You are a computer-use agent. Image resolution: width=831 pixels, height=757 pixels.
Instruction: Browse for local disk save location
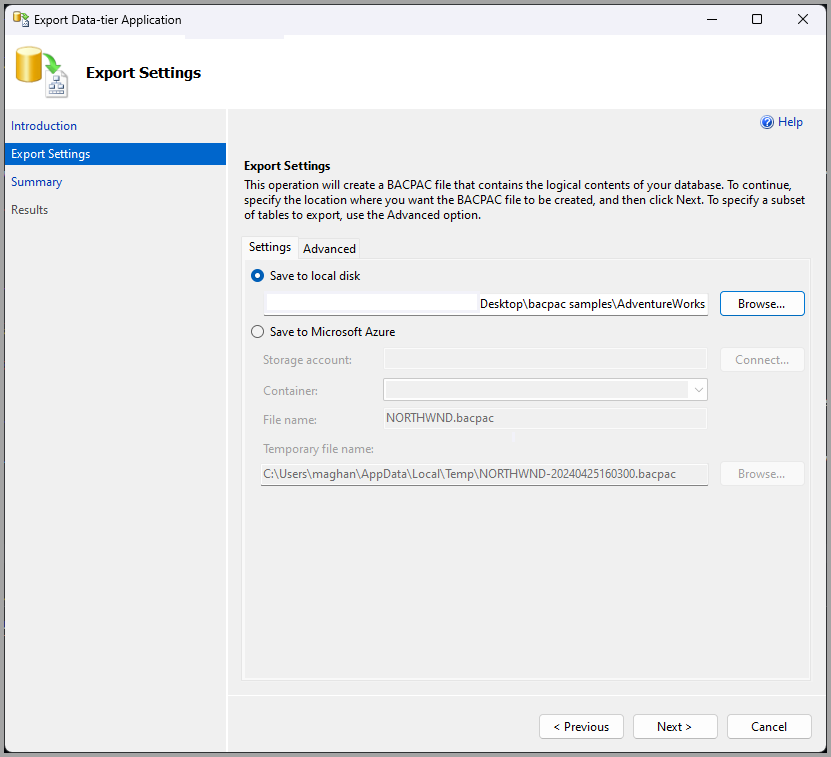pos(762,303)
